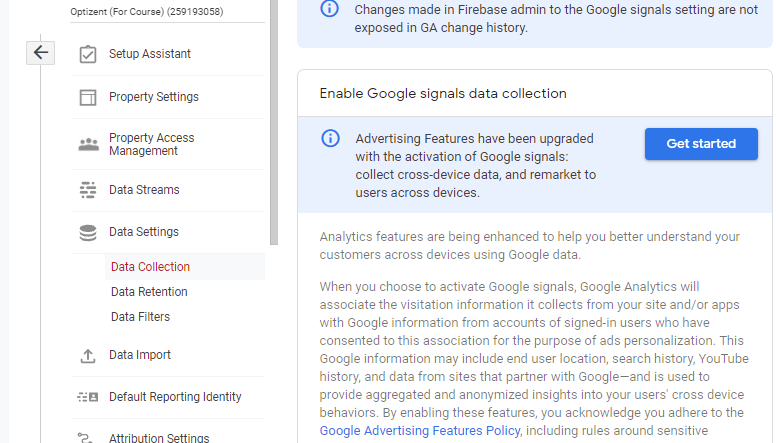Open Data Retention submenu item

(x=149, y=292)
